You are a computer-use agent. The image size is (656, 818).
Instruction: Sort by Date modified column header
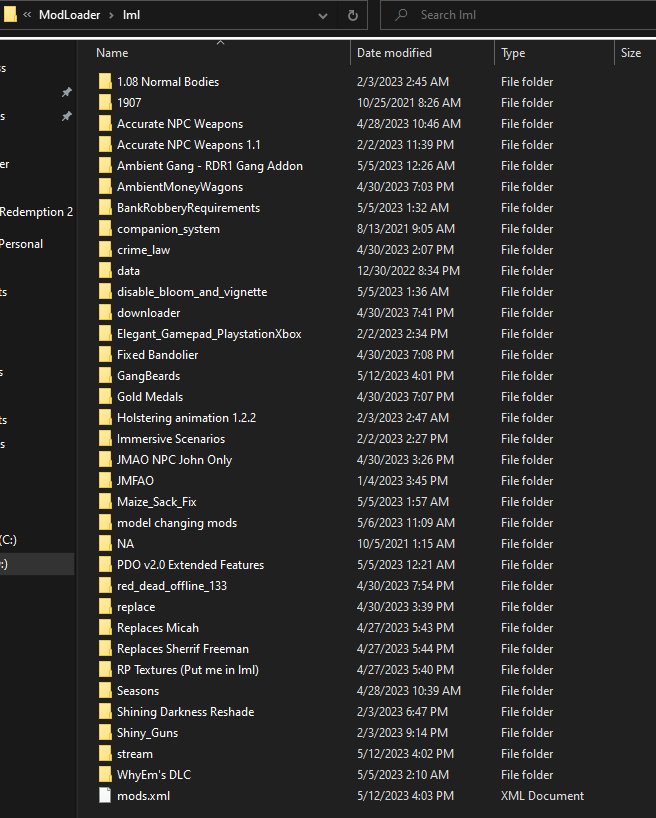[x=394, y=53]
